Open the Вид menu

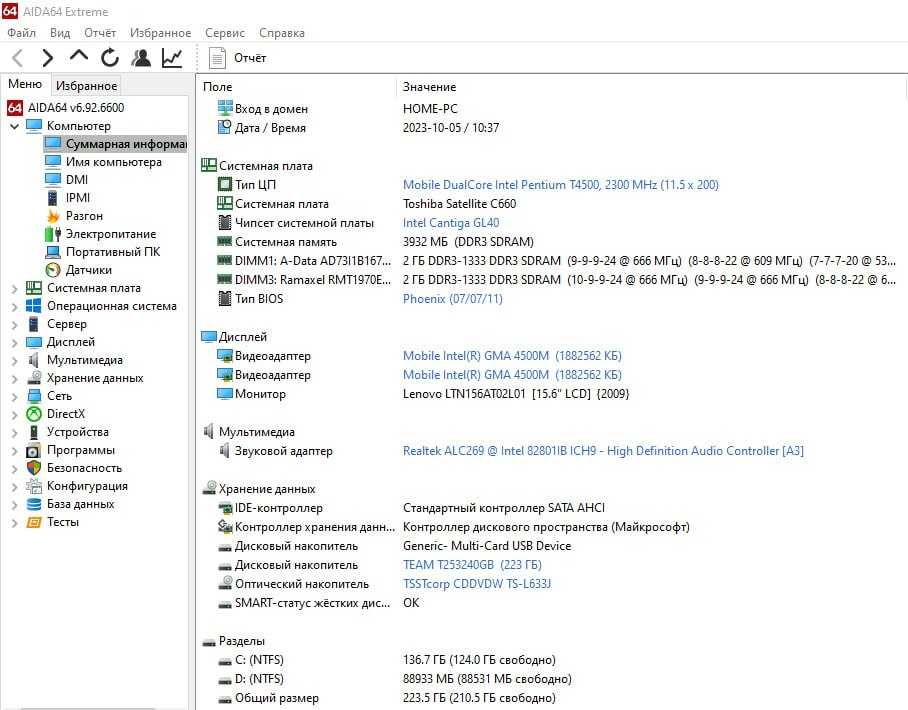(60, 33)
